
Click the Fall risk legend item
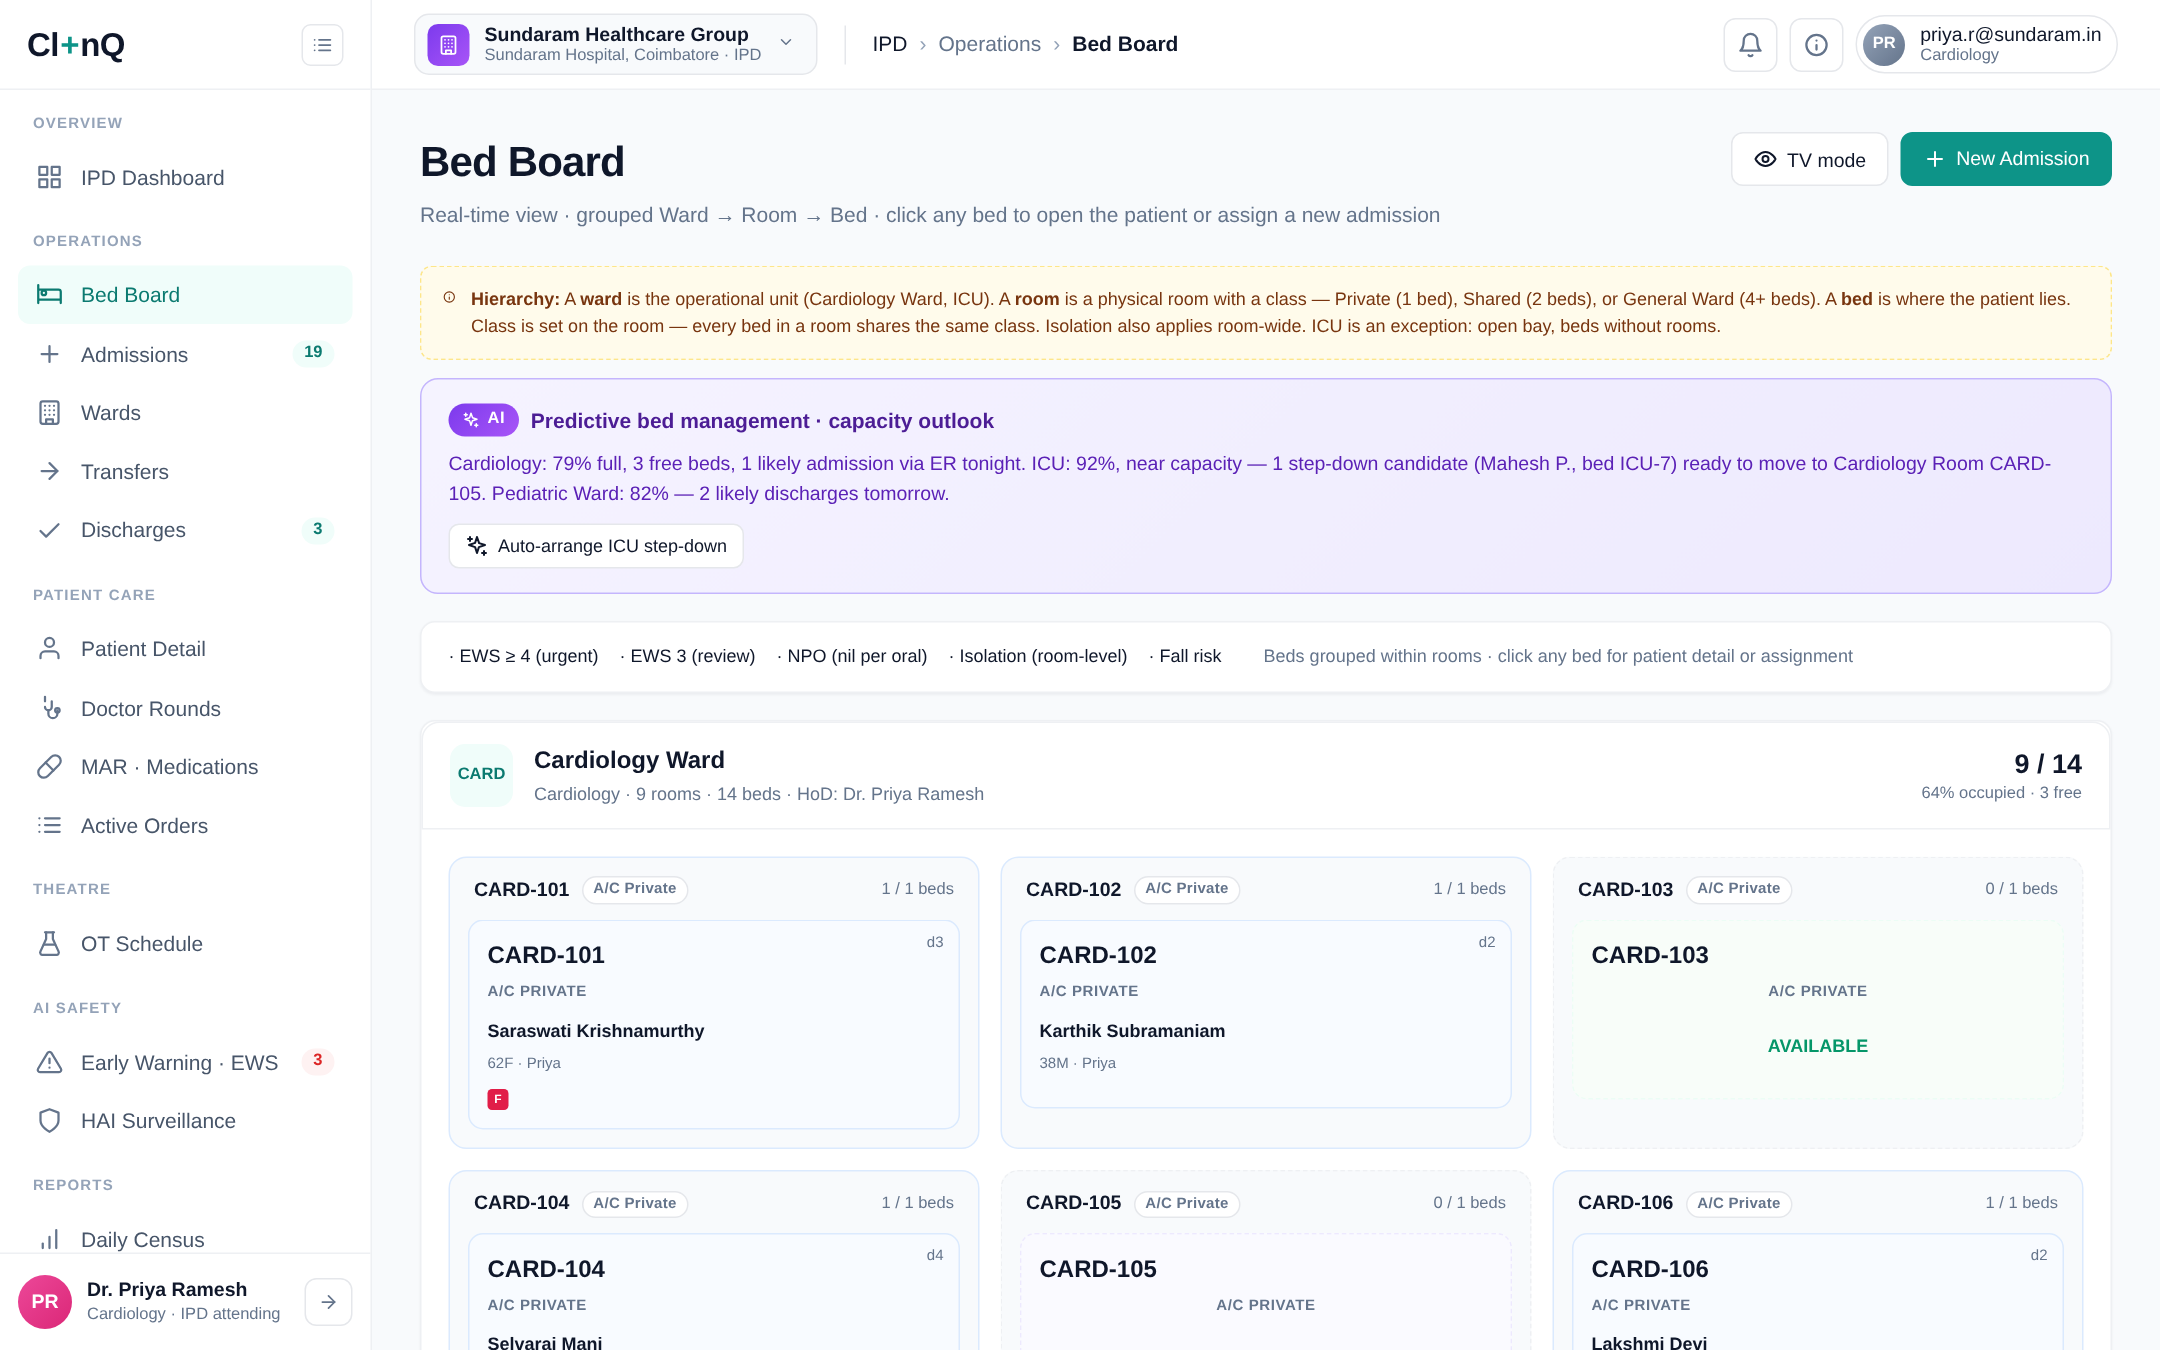(1185, 656)
